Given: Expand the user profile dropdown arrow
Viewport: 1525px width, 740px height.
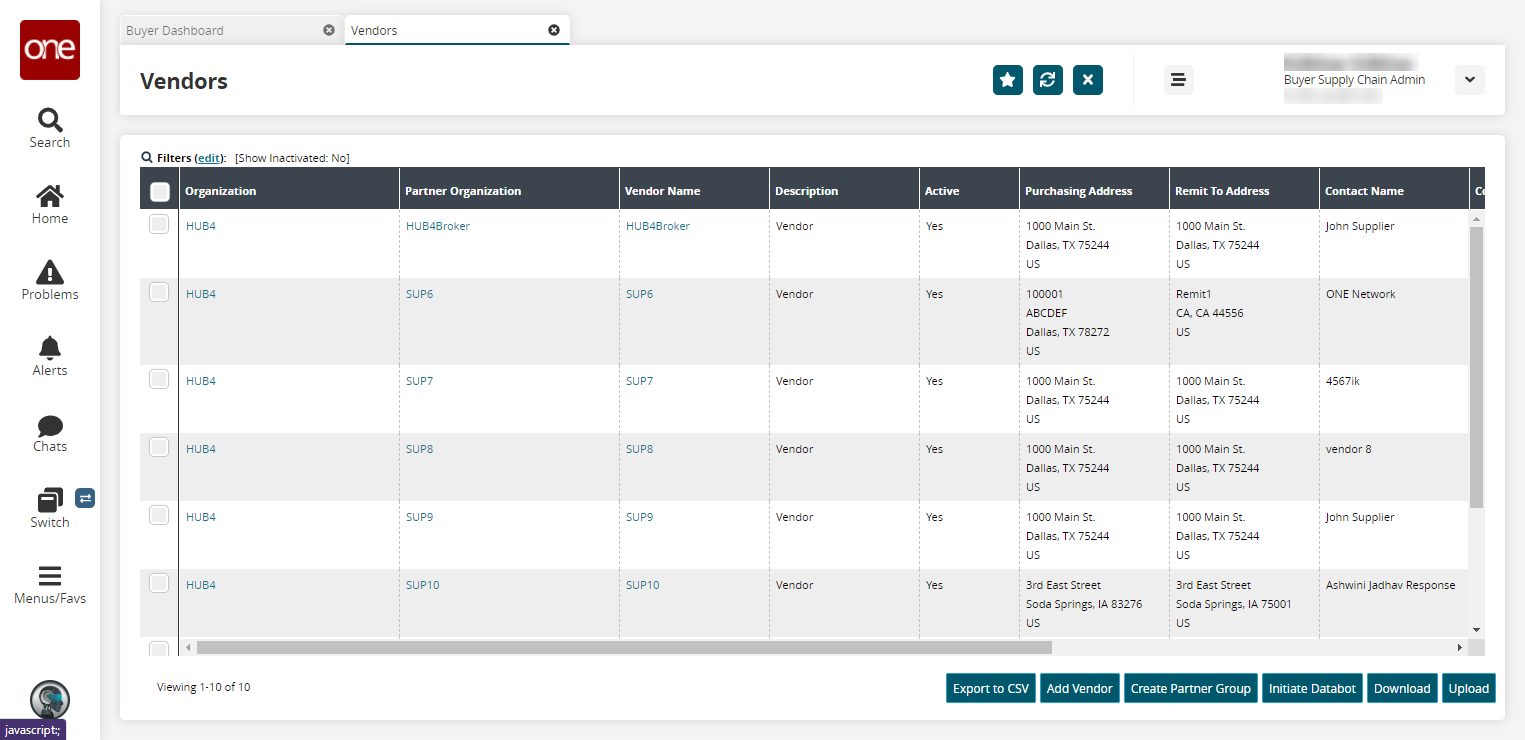Looking at the screenshot, I should point(1469,80).
